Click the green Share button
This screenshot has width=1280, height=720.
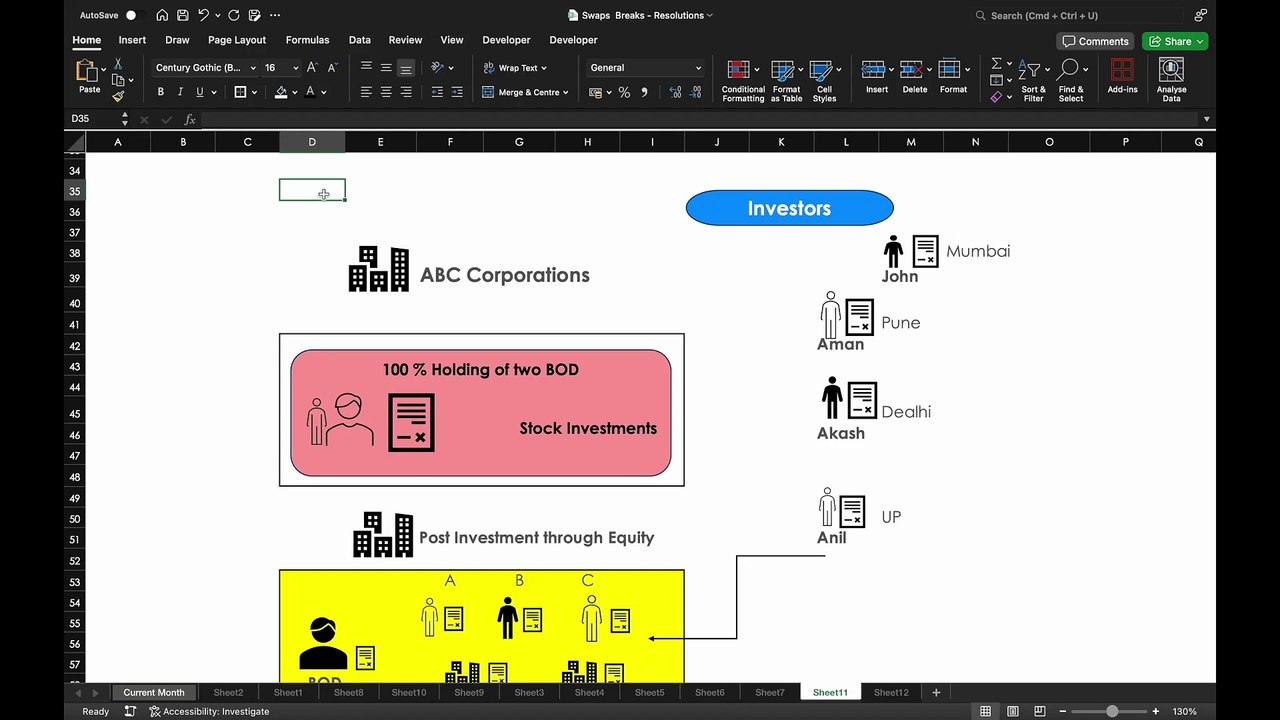click(x=1173, y=41)
